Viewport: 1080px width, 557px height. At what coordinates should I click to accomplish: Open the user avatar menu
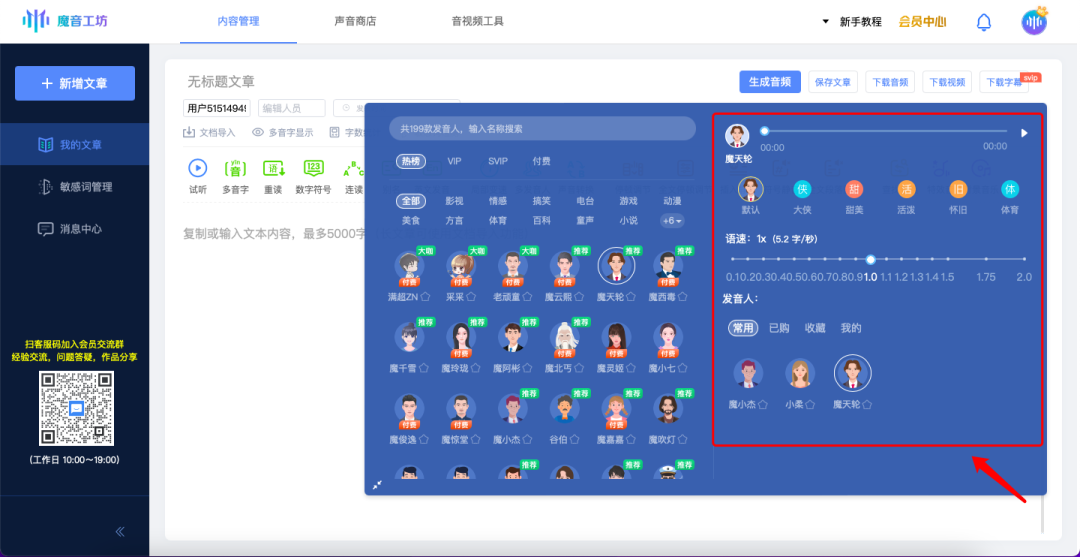point(1035,21)
